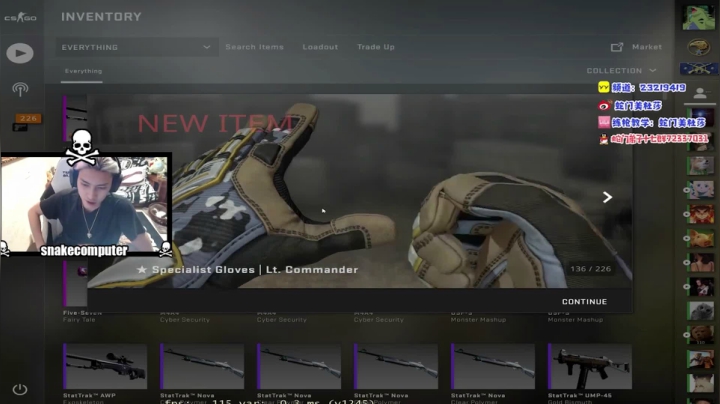
Task: Click the CONTINUE button
Action: pyautogui.click(x=584, y=302)
